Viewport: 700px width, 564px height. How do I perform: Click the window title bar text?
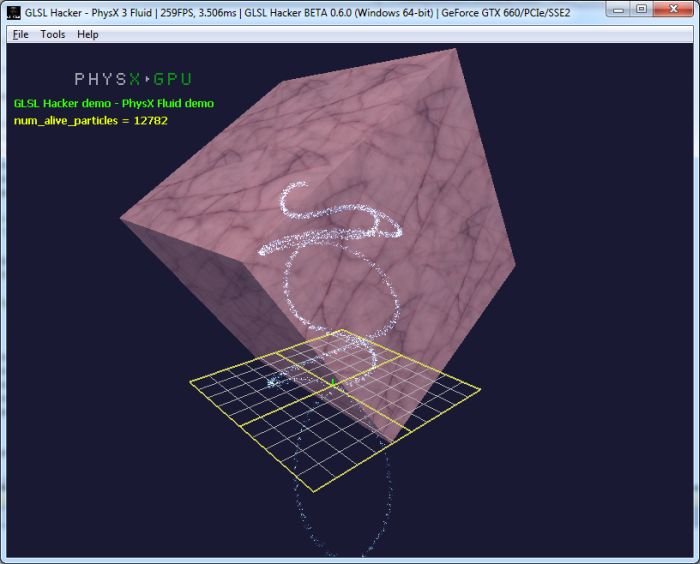[x=297, y=13]
